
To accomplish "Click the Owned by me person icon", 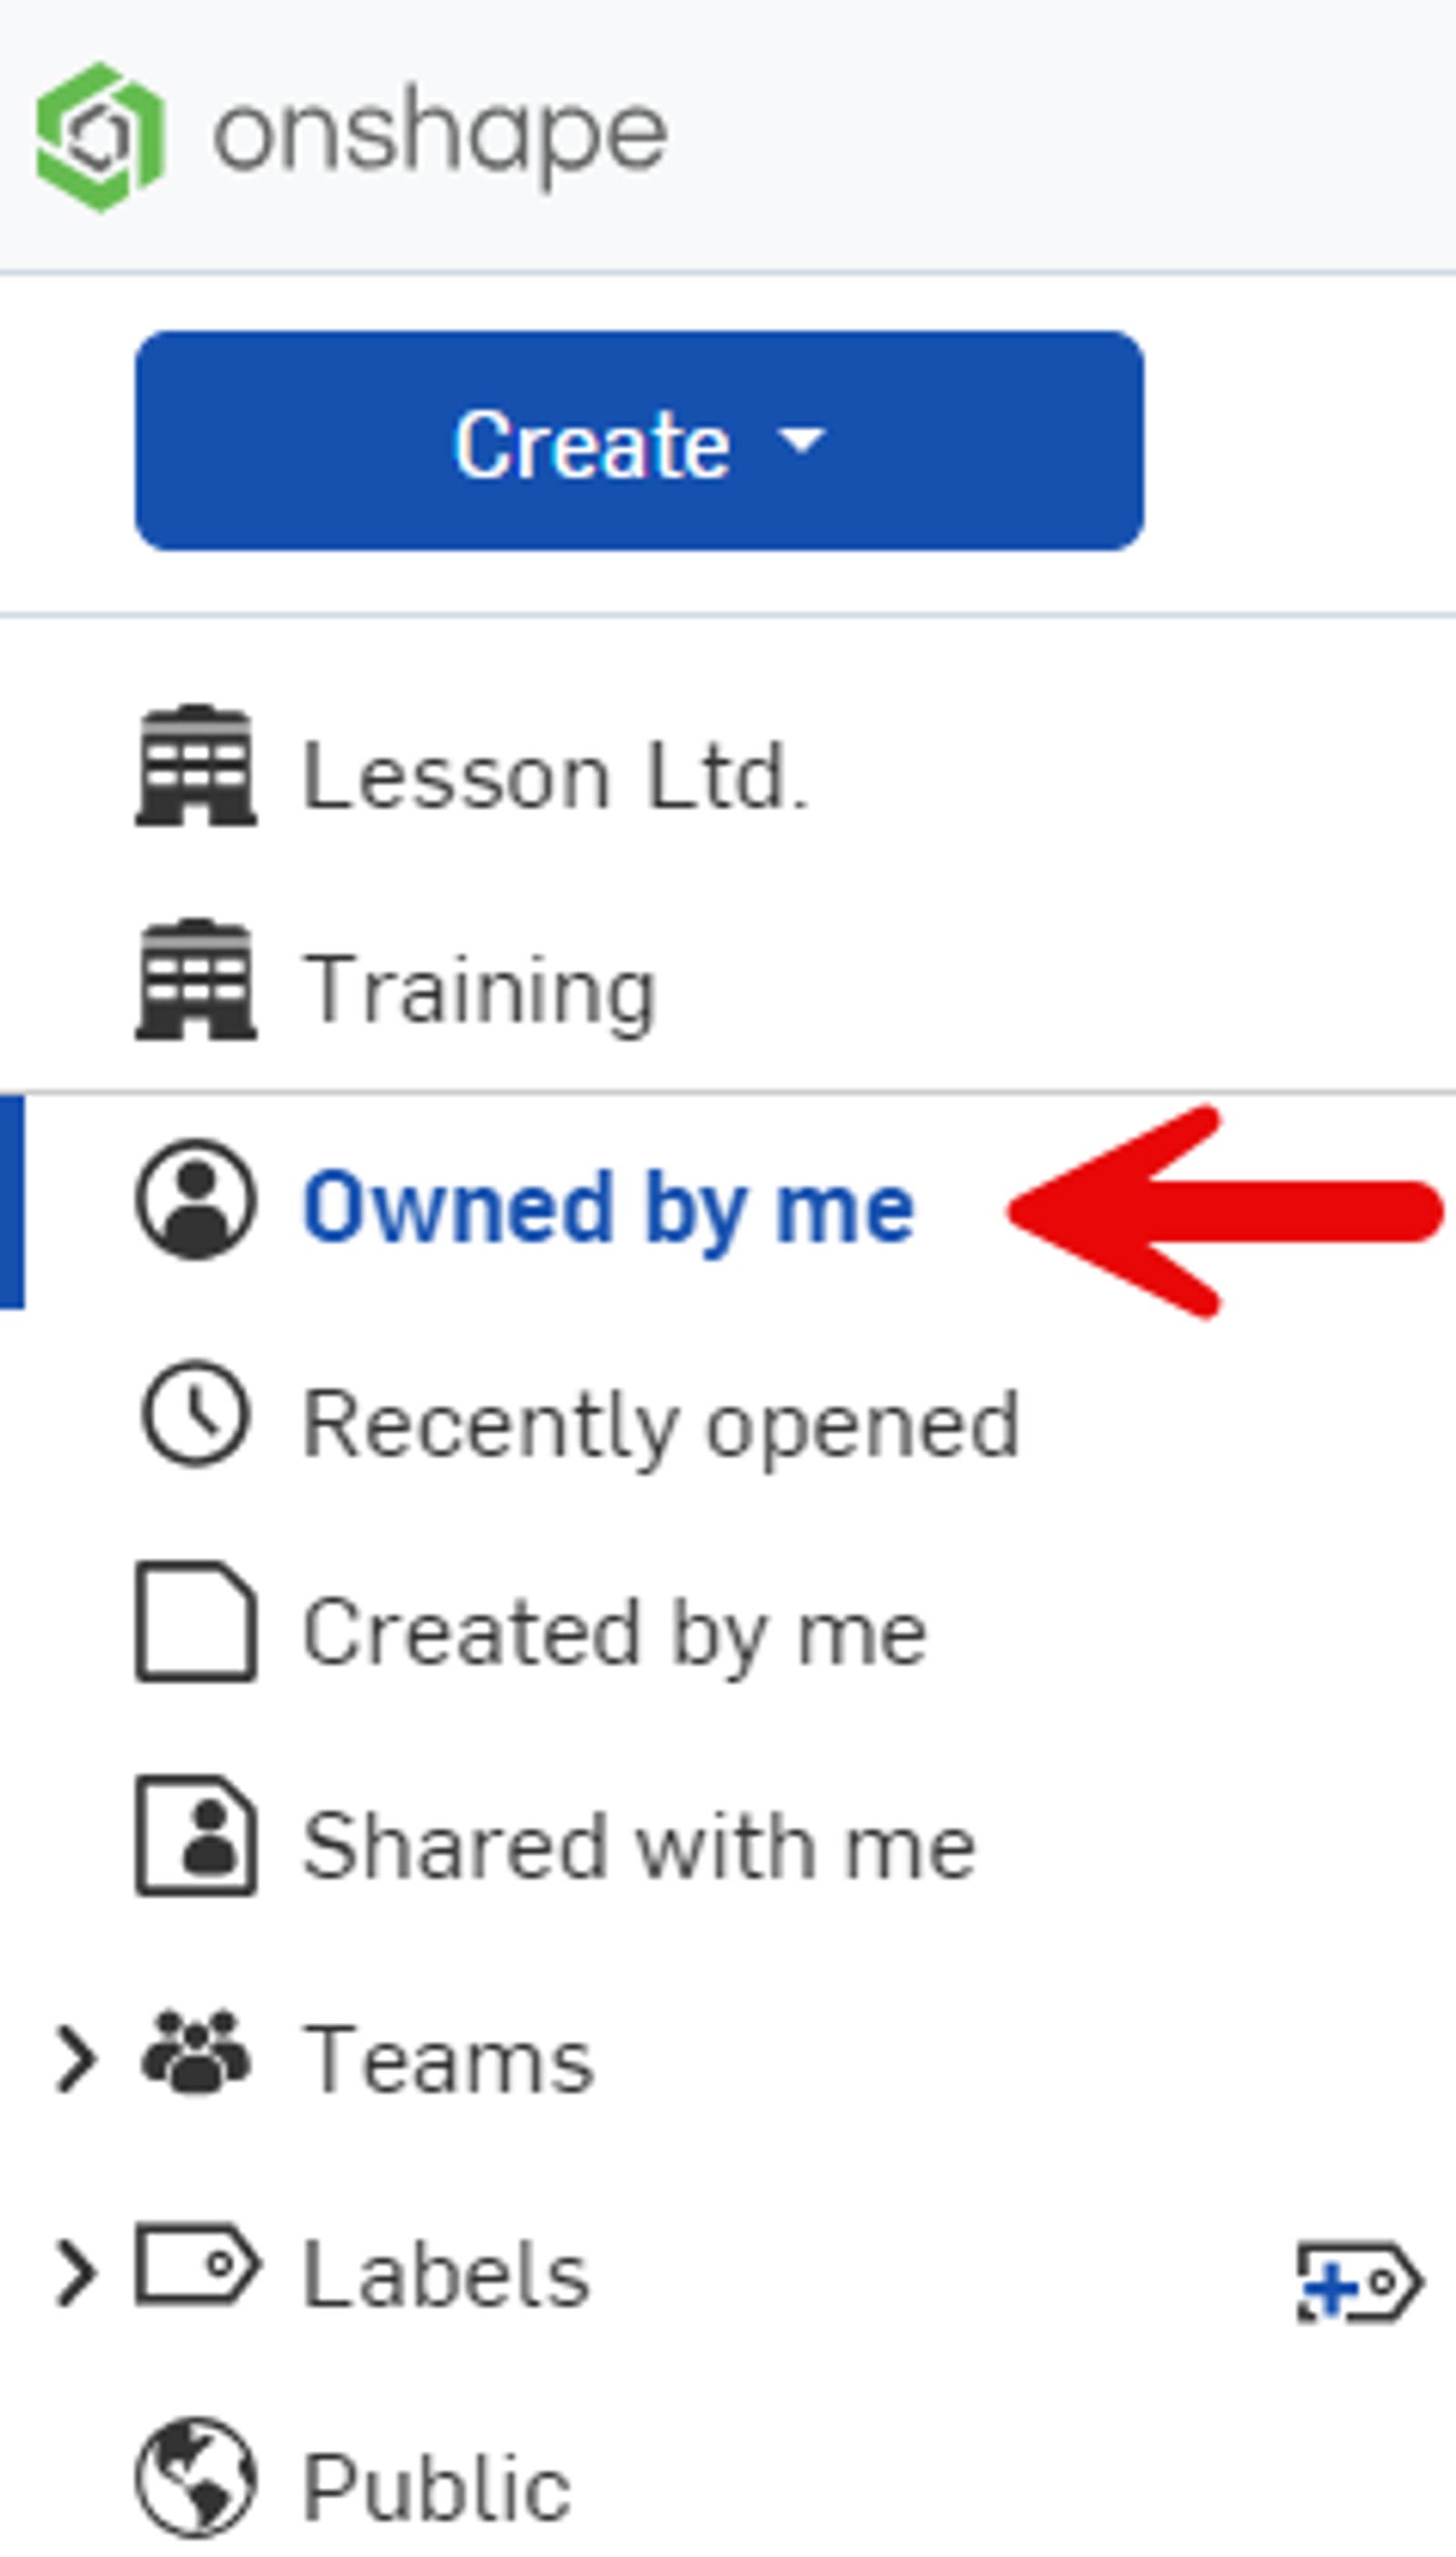I will [x=196, y=1199].
